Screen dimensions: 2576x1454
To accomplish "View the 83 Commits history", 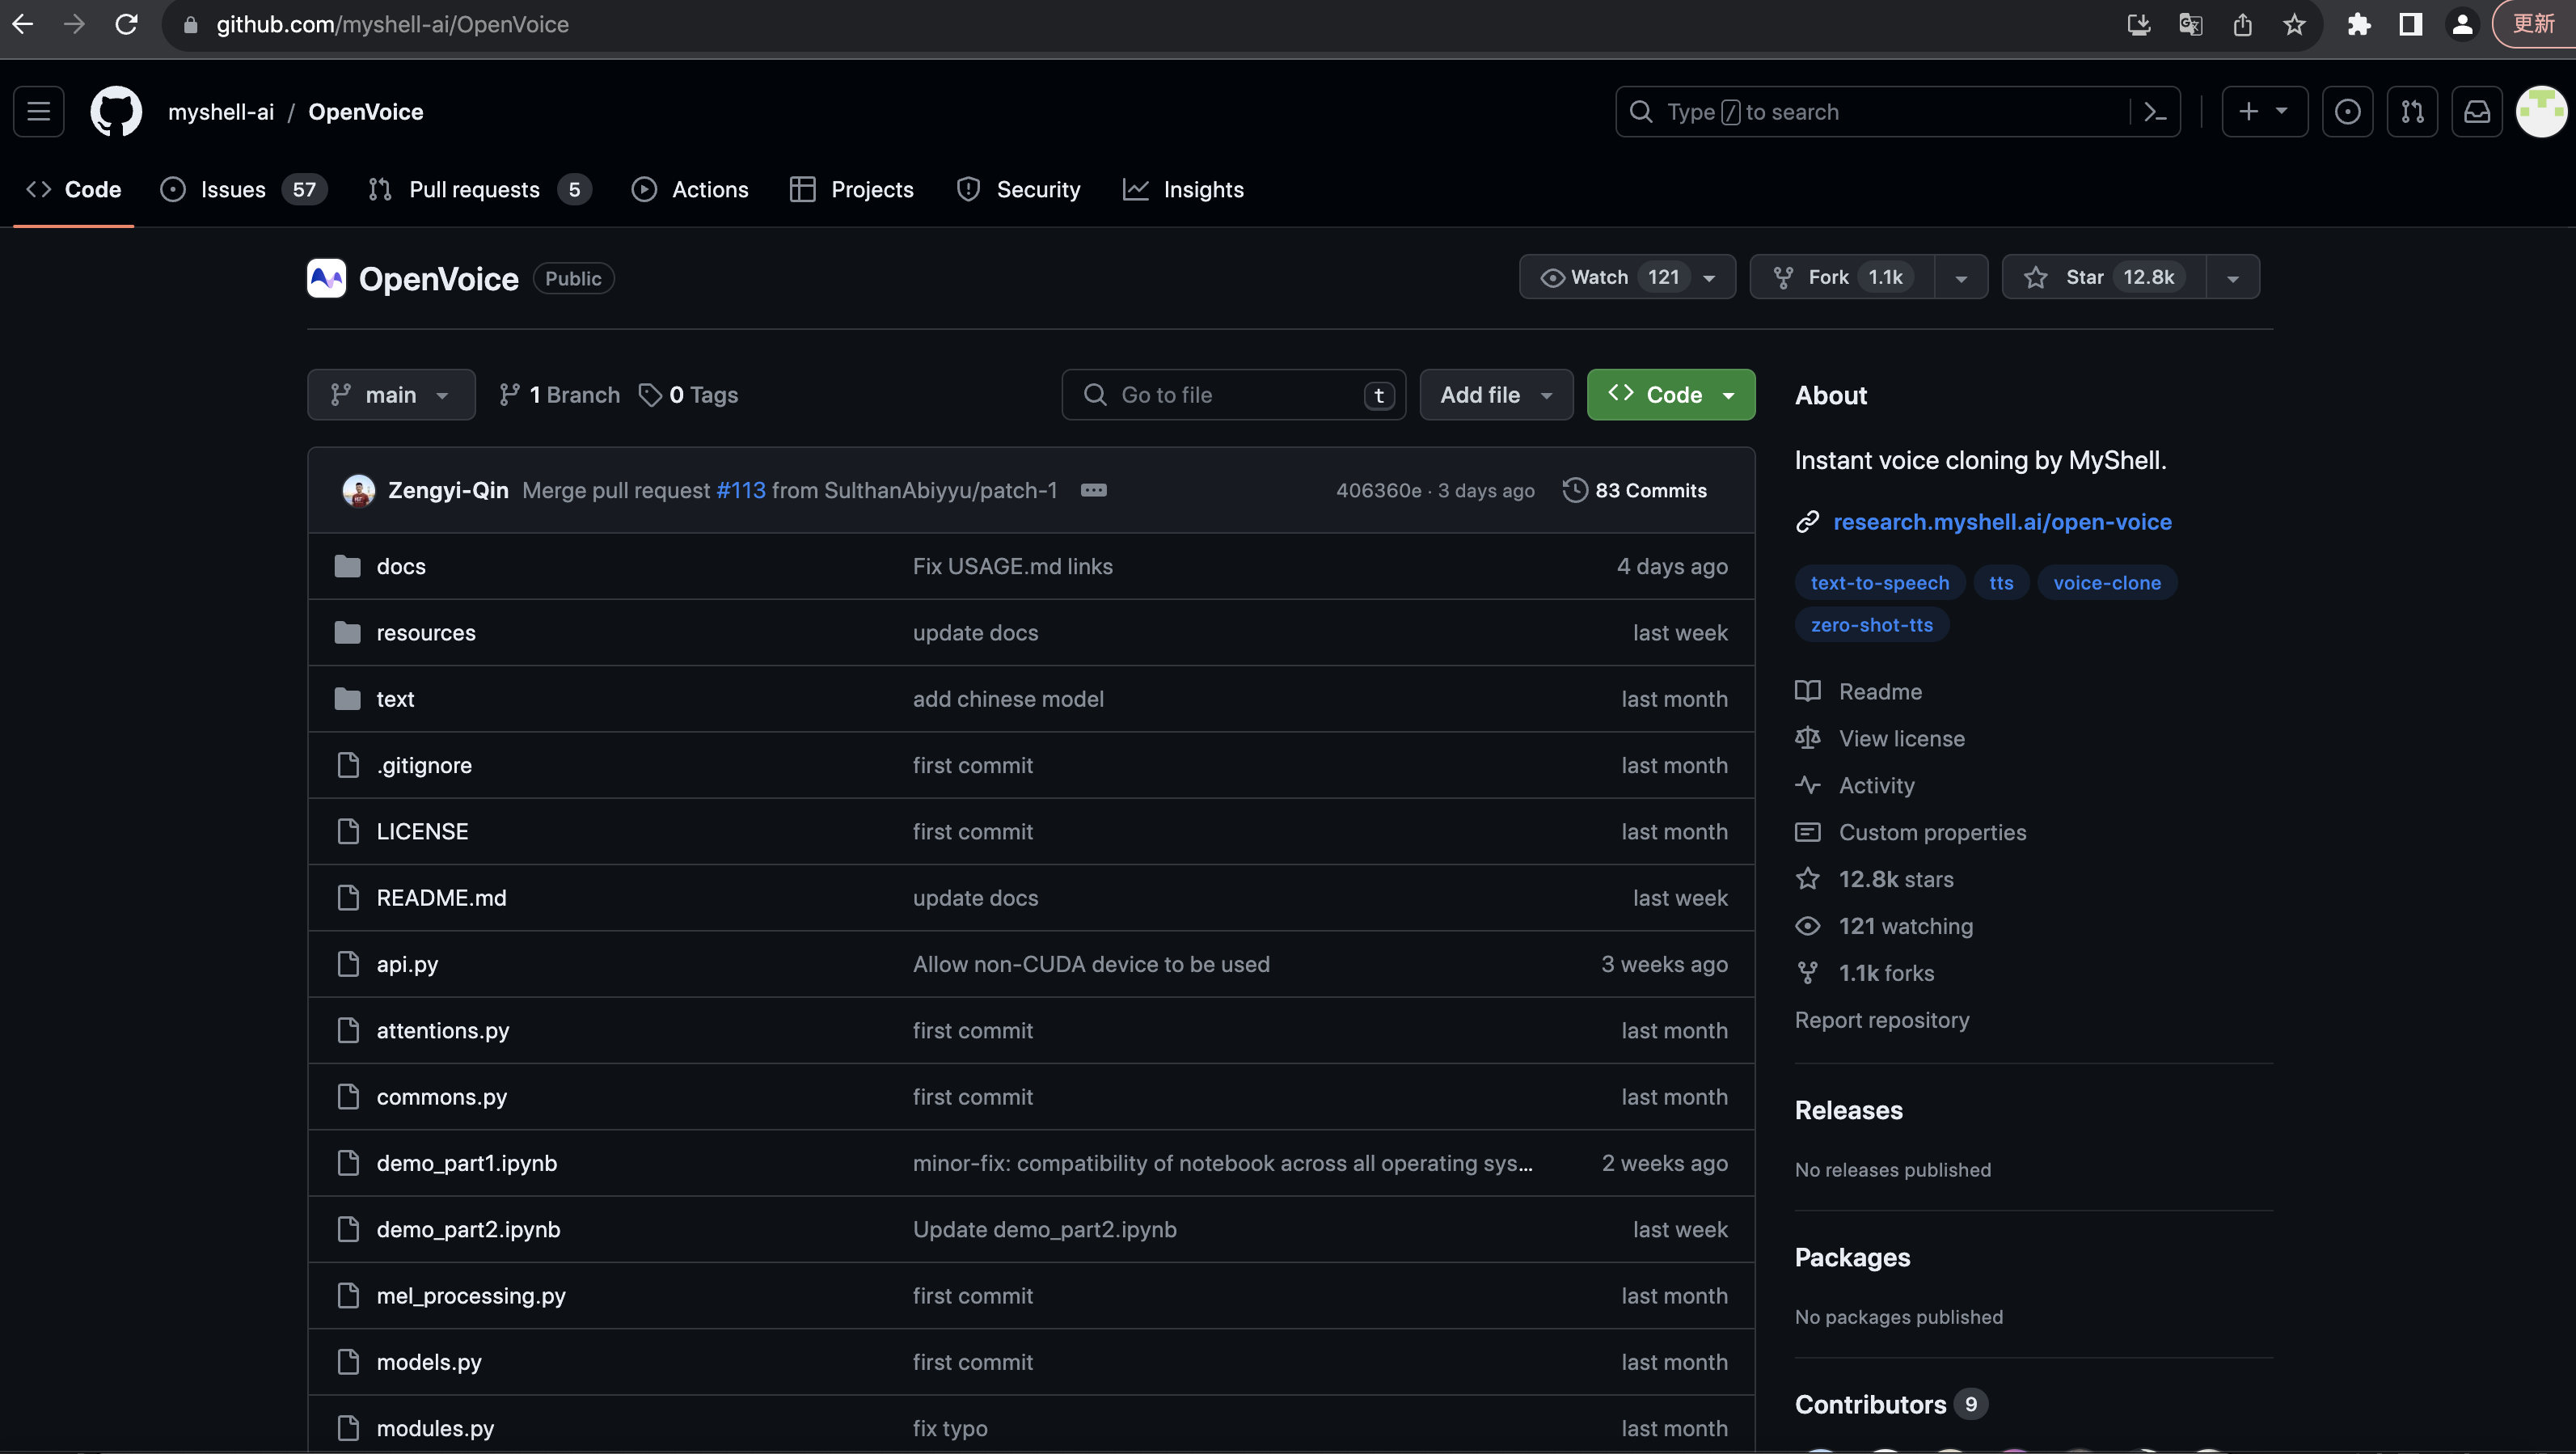I will (x=1635, y=490).
